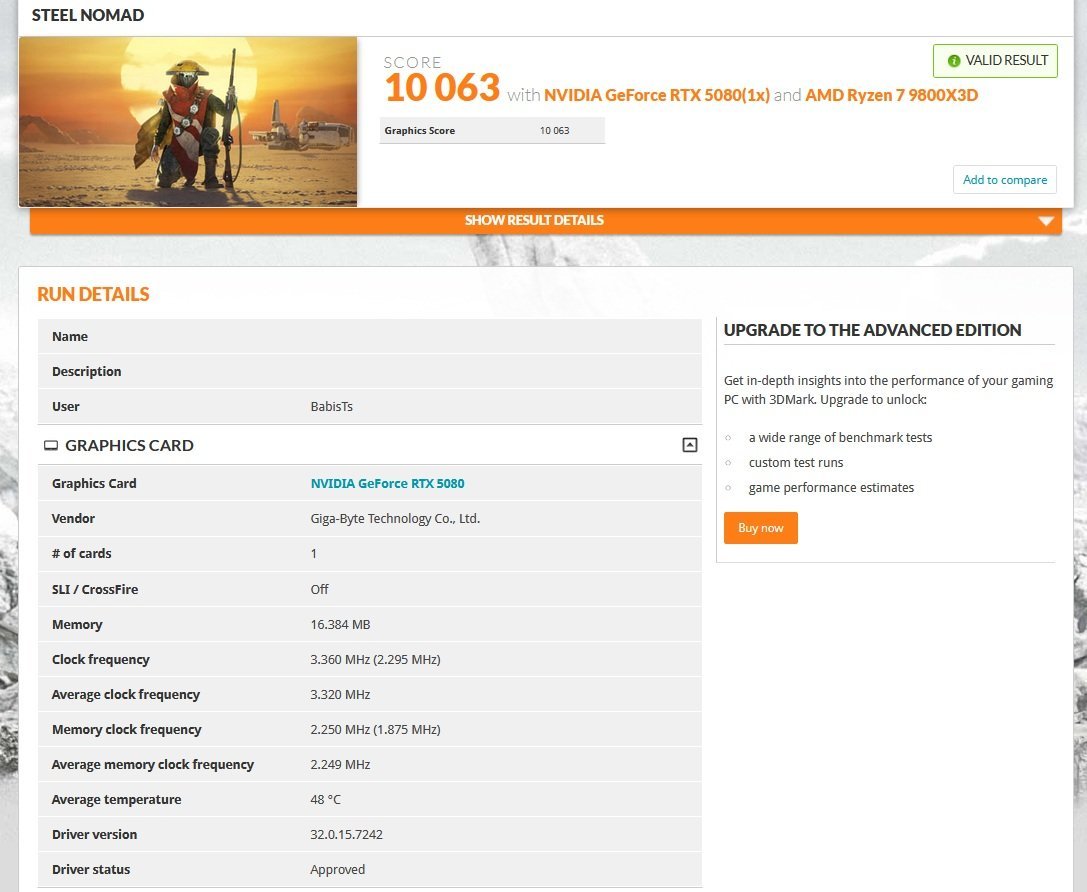Click memory clock 2.250 MHz (1.875 MHz)

[375, 729]
